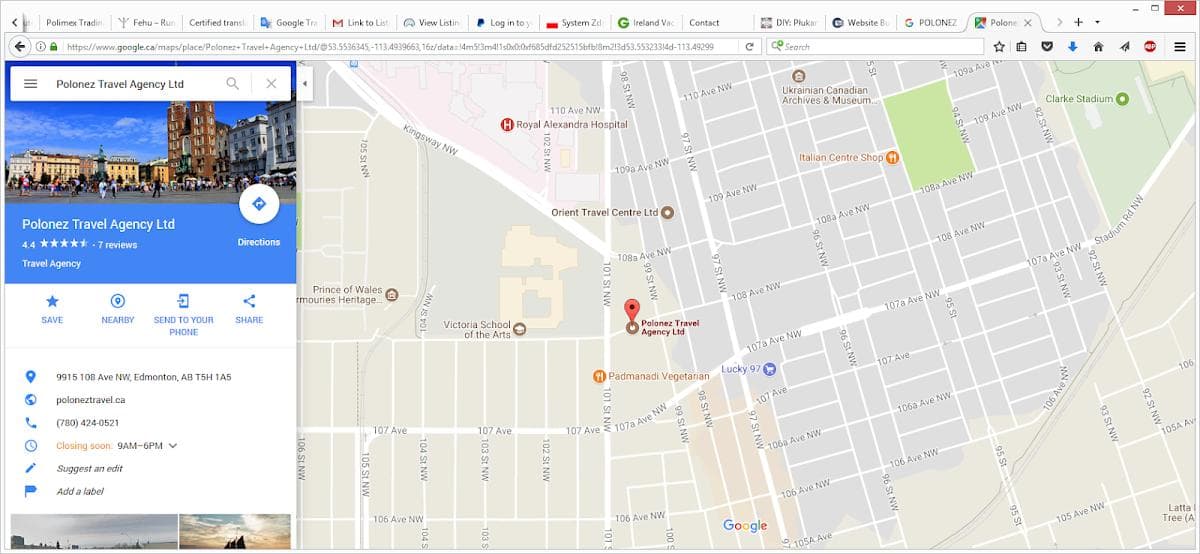Save the place with the star icon
The image size is (1200, 554).
coord(52,301)
